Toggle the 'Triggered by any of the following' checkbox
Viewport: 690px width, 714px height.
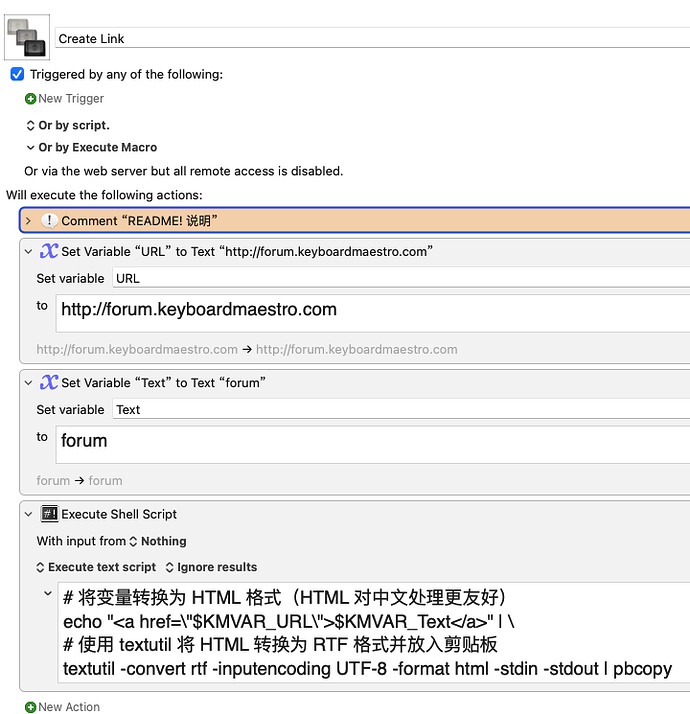17,74
